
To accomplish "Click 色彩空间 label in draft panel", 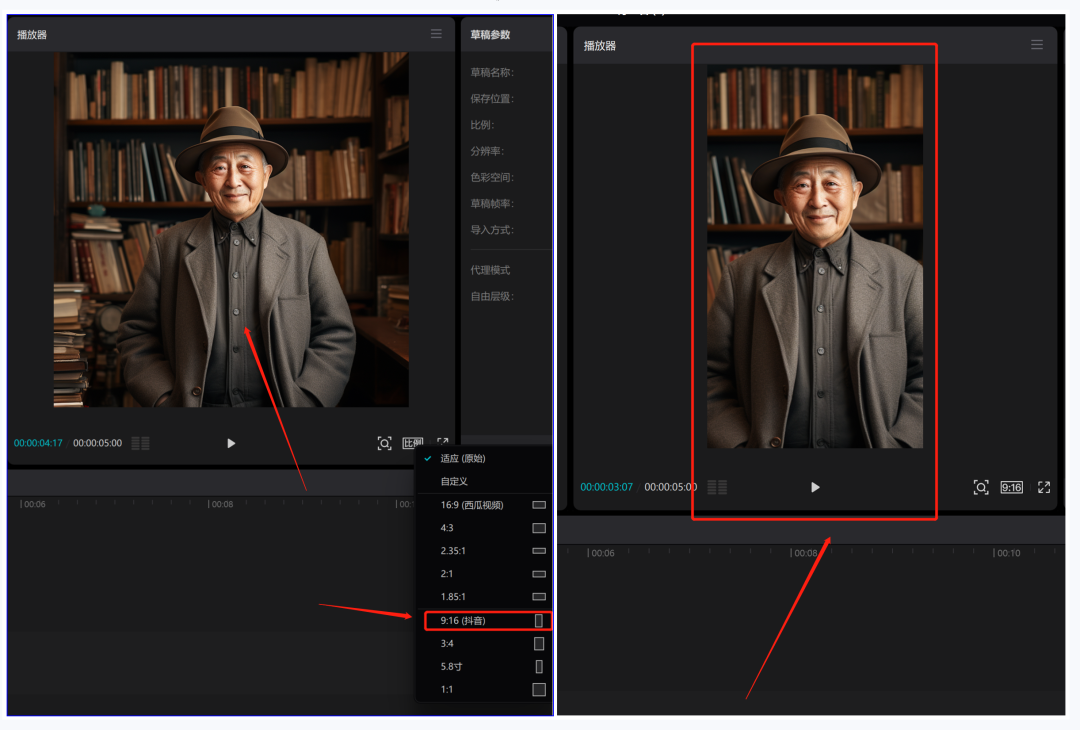I will point(492,177).
